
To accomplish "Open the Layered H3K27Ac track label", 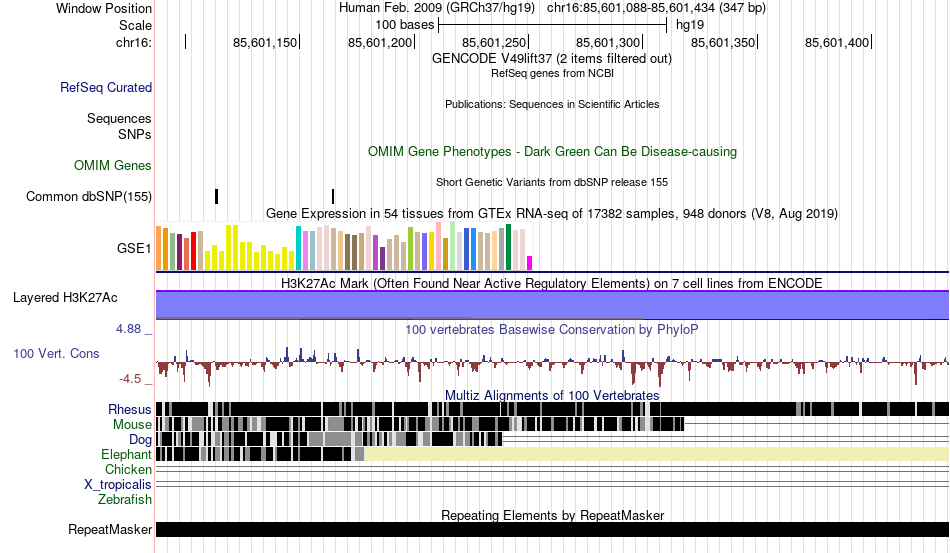I will (x=65, y=297).
